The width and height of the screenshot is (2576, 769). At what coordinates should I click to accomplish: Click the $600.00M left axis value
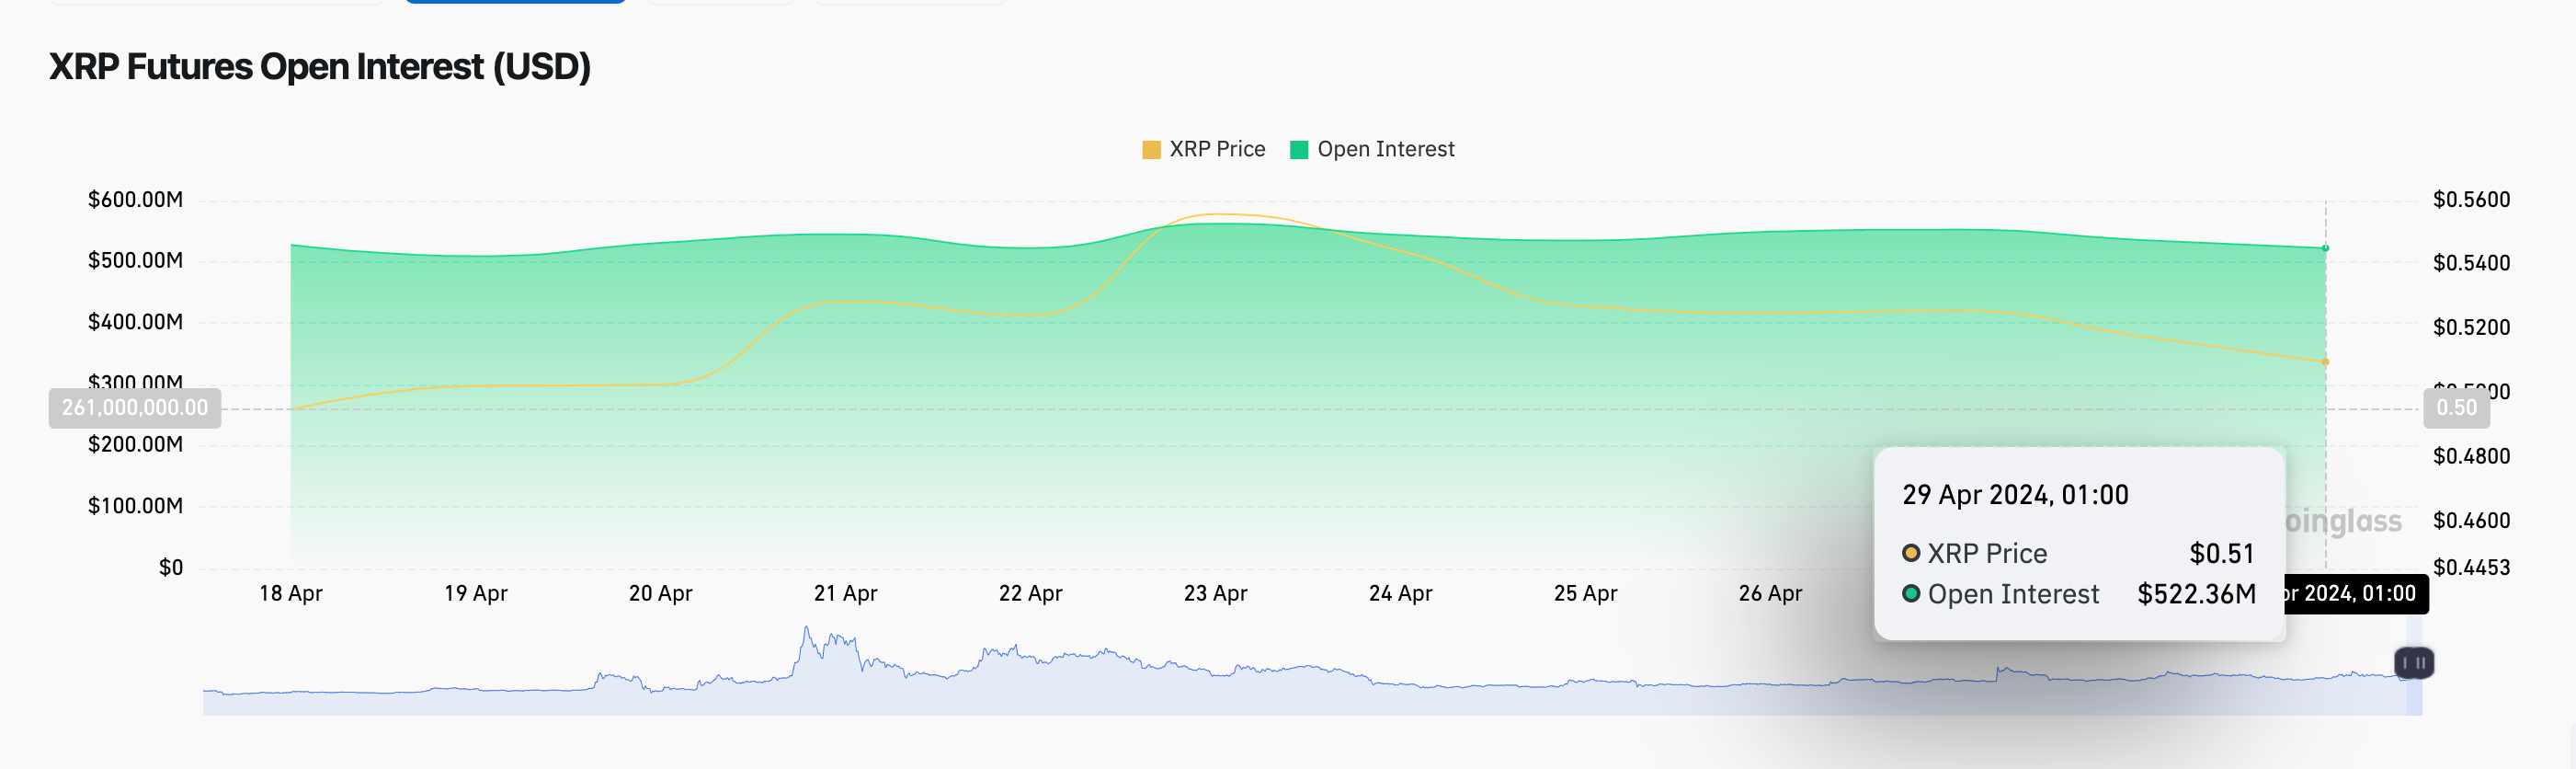click(x=136, y=199)
